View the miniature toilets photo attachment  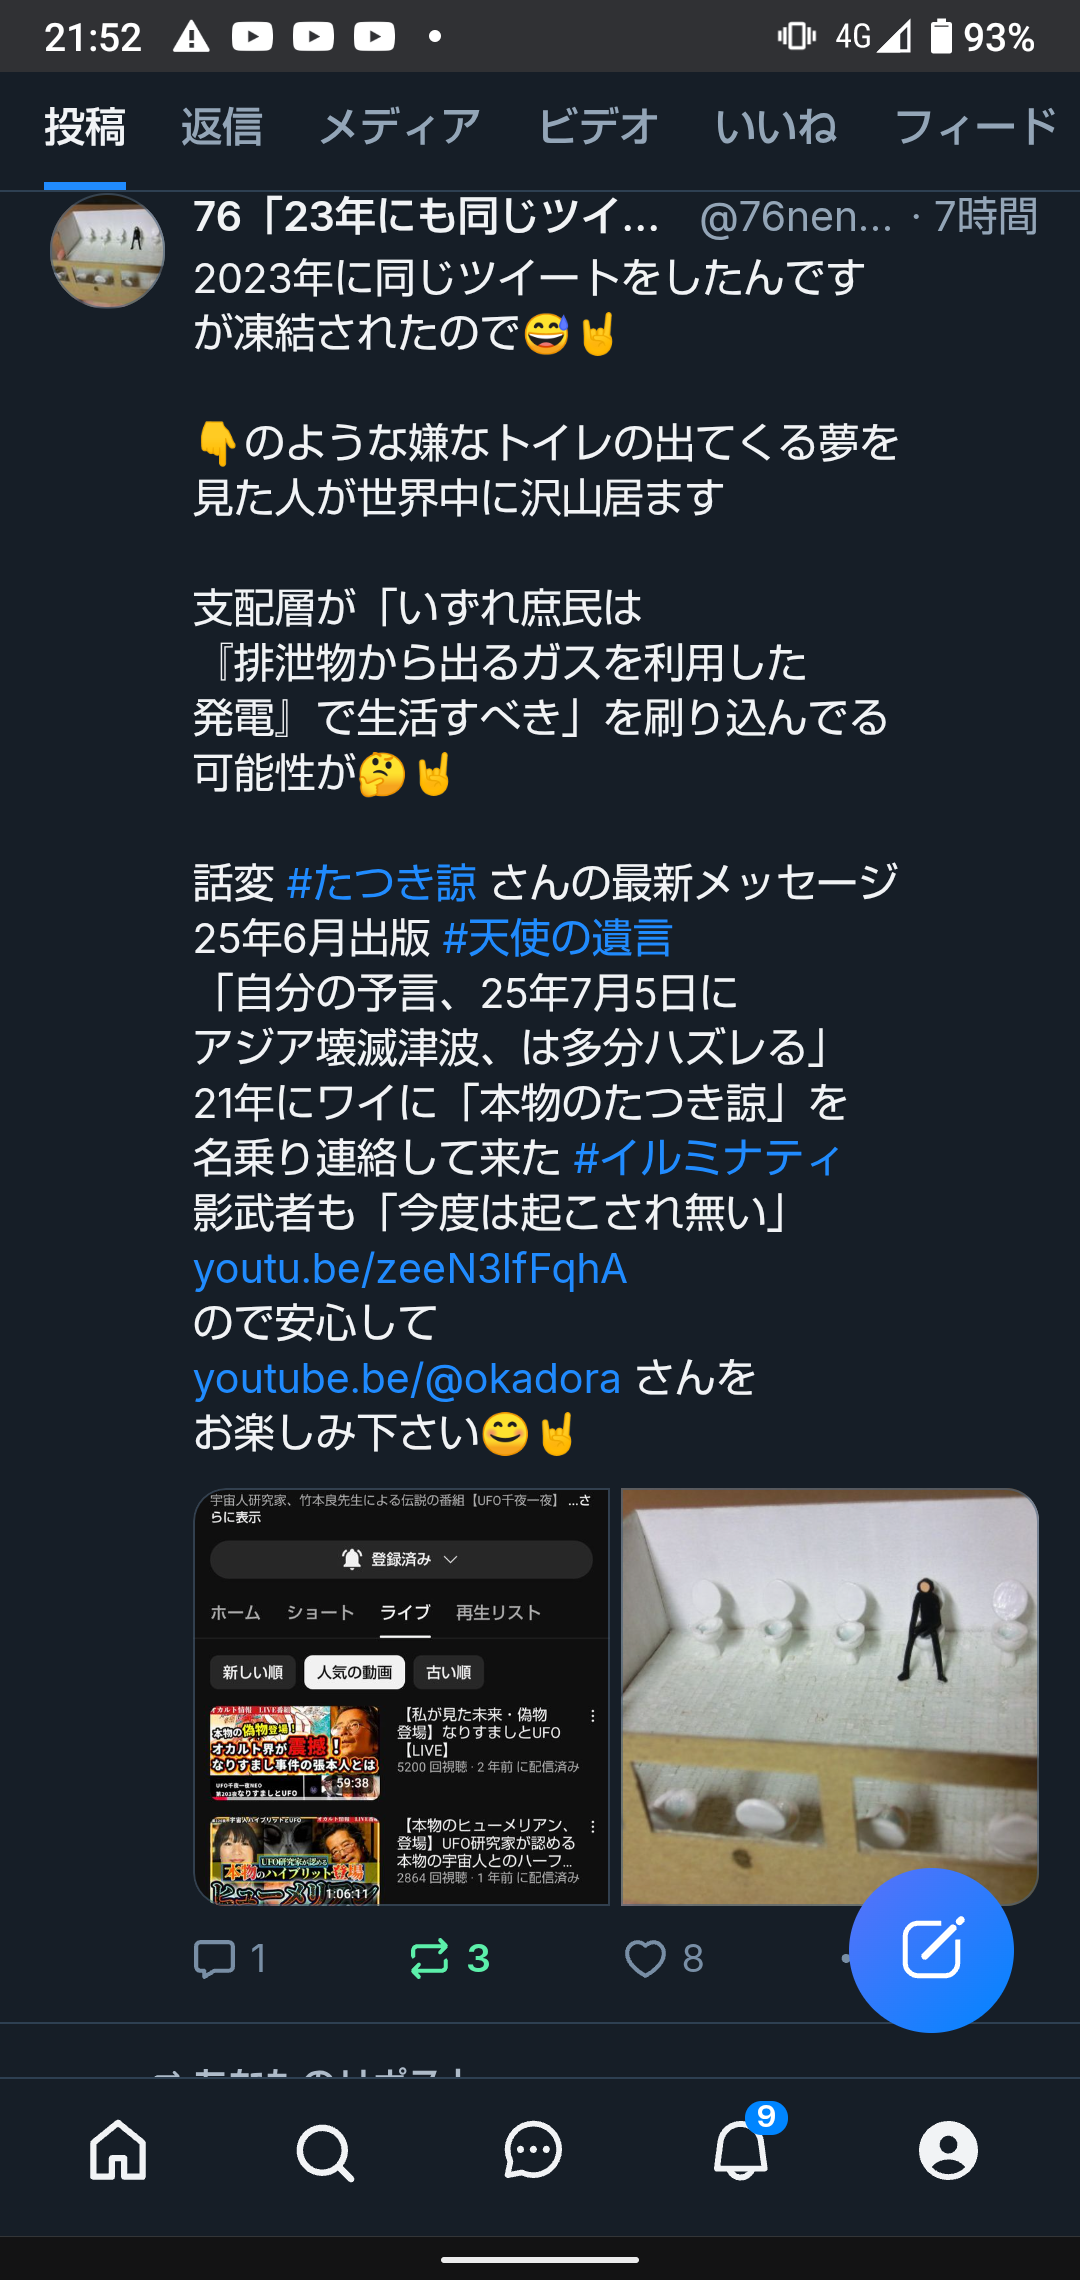(829, 1696)
